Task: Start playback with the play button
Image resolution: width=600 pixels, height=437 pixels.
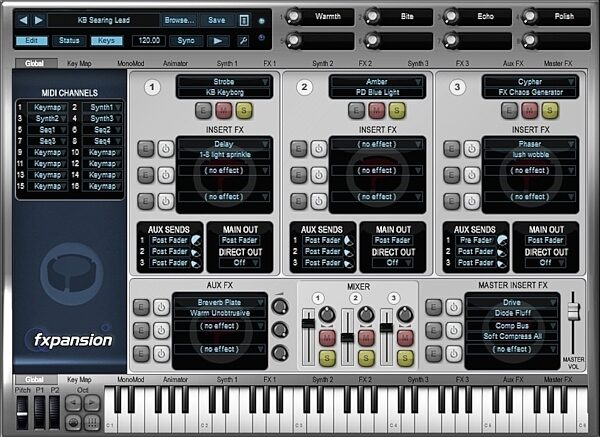Action: [x=218, y=41]
